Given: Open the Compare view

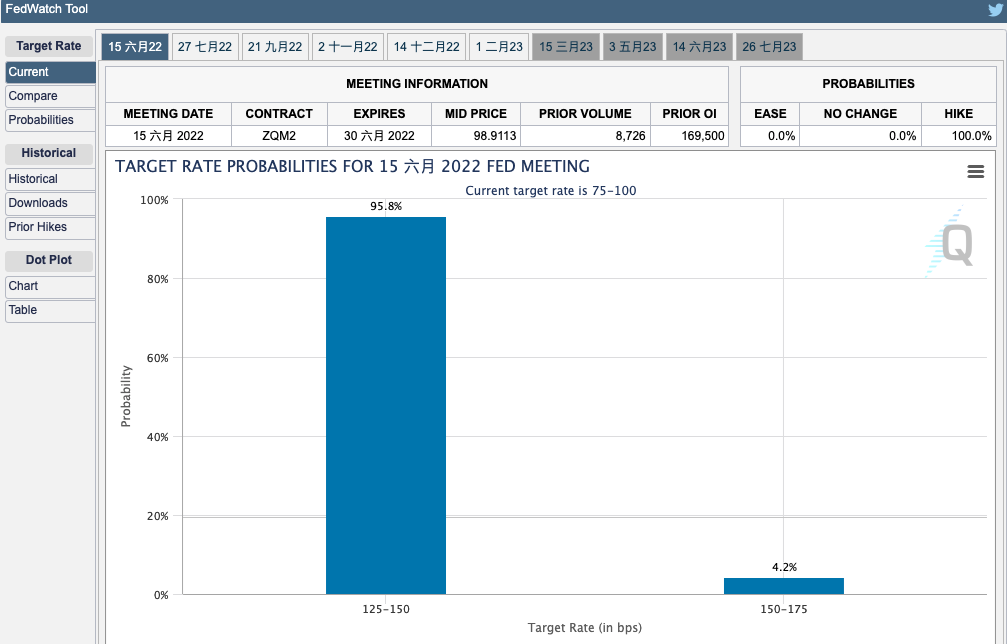Looking at the screenshot, I should (x=51, y=96).
